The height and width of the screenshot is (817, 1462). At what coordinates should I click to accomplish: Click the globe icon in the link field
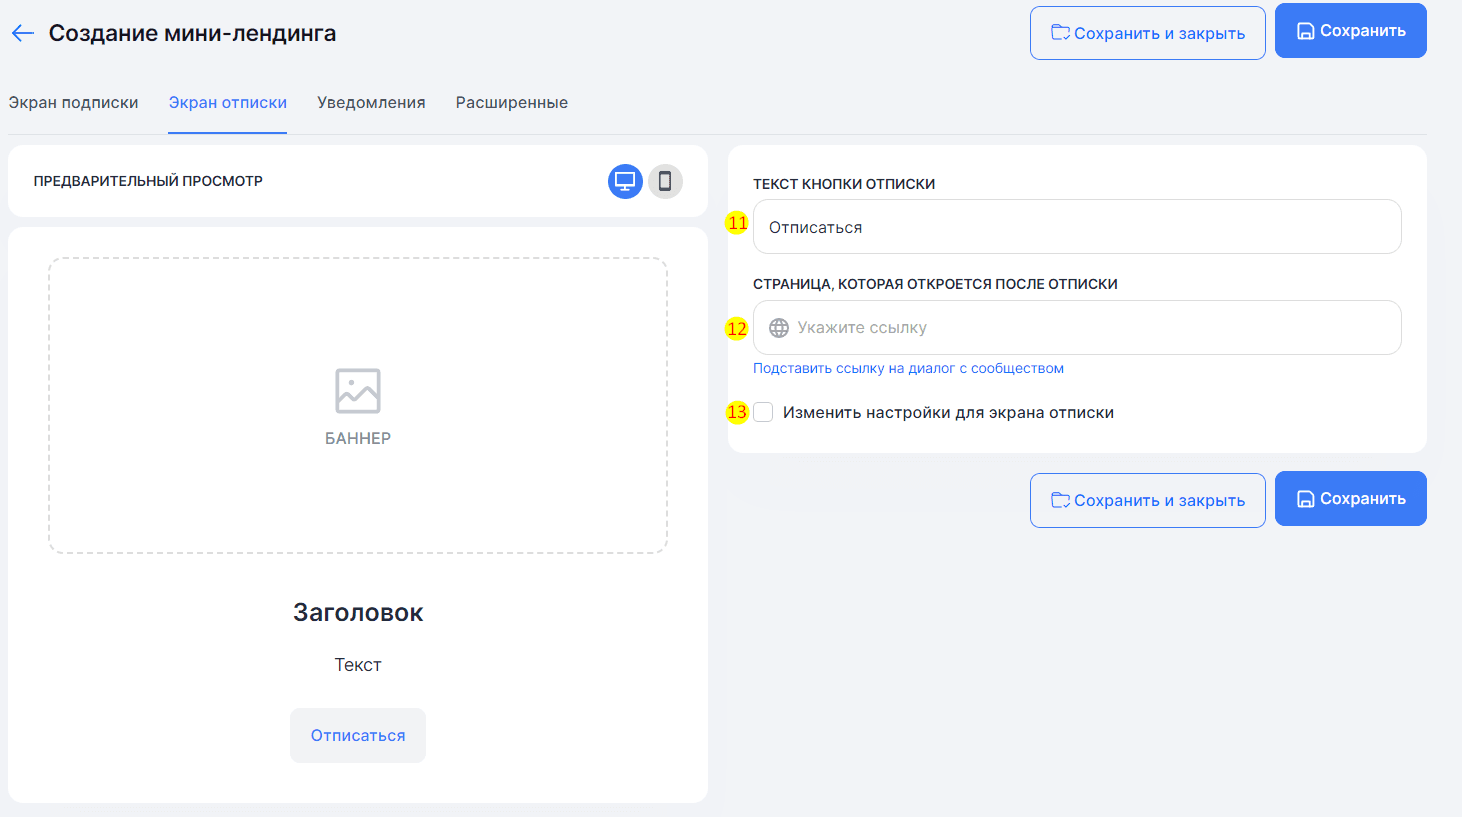click(779, 328)
